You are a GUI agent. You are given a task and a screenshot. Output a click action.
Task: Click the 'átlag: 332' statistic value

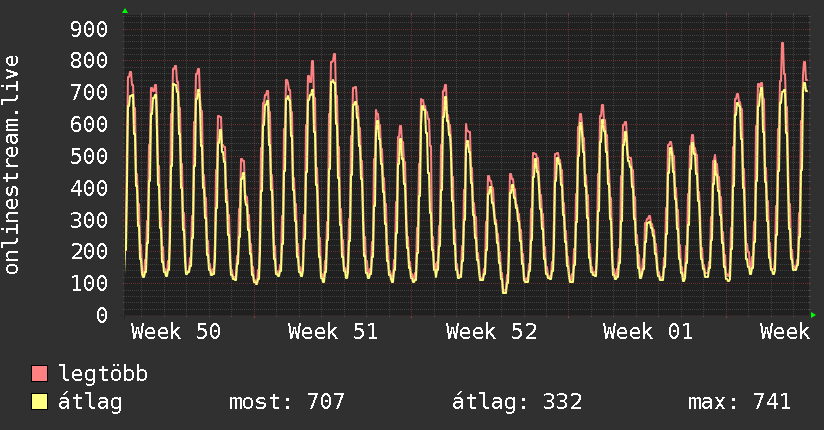(517, 402)
